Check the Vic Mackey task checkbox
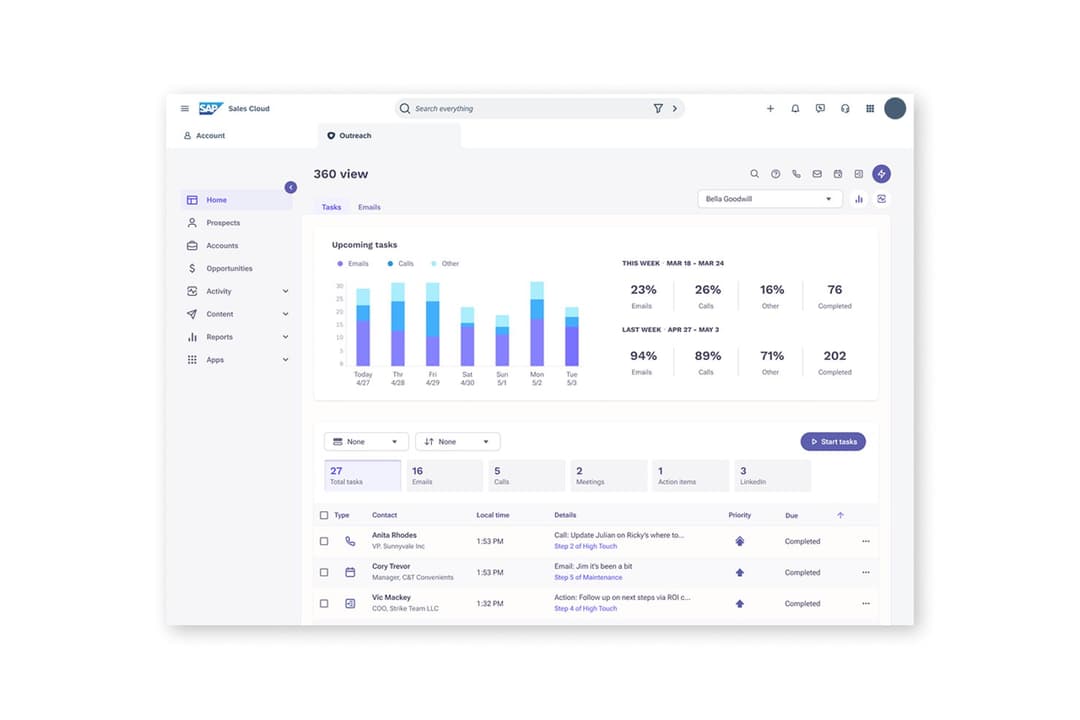This screenshot has width=1080, height=720. [x=324, y=603]
